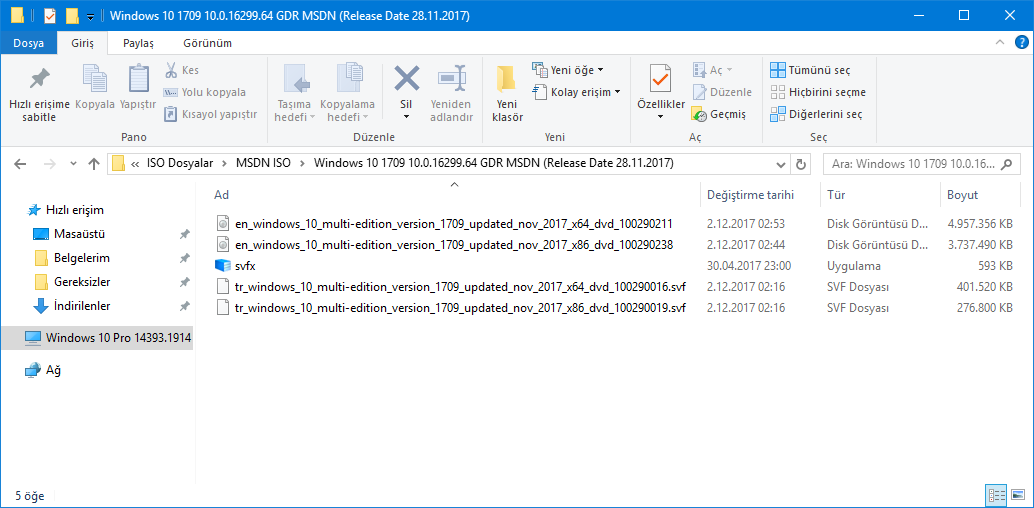Click ISO Dosyalar in the address path
The image size is (1034, 508).
179,163
